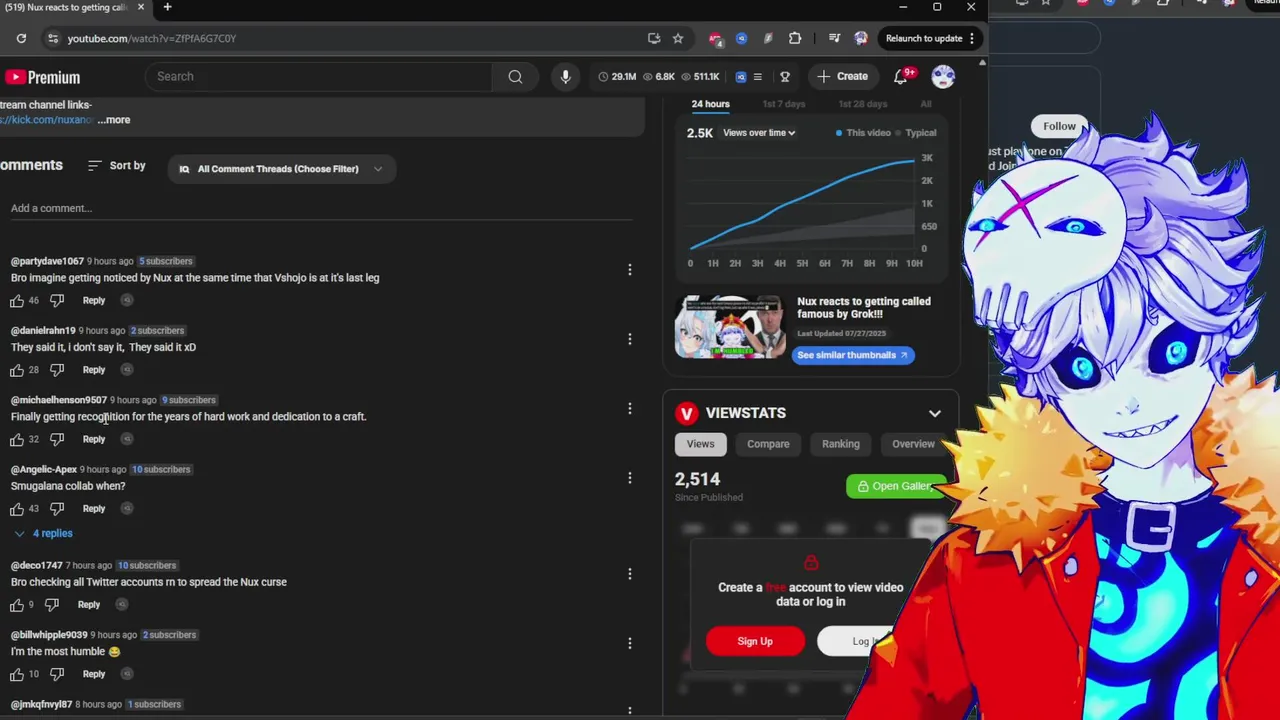Reload the page with refresh icon
Image resolution: width=1280 pixels, height=720 pixels.
21,38
